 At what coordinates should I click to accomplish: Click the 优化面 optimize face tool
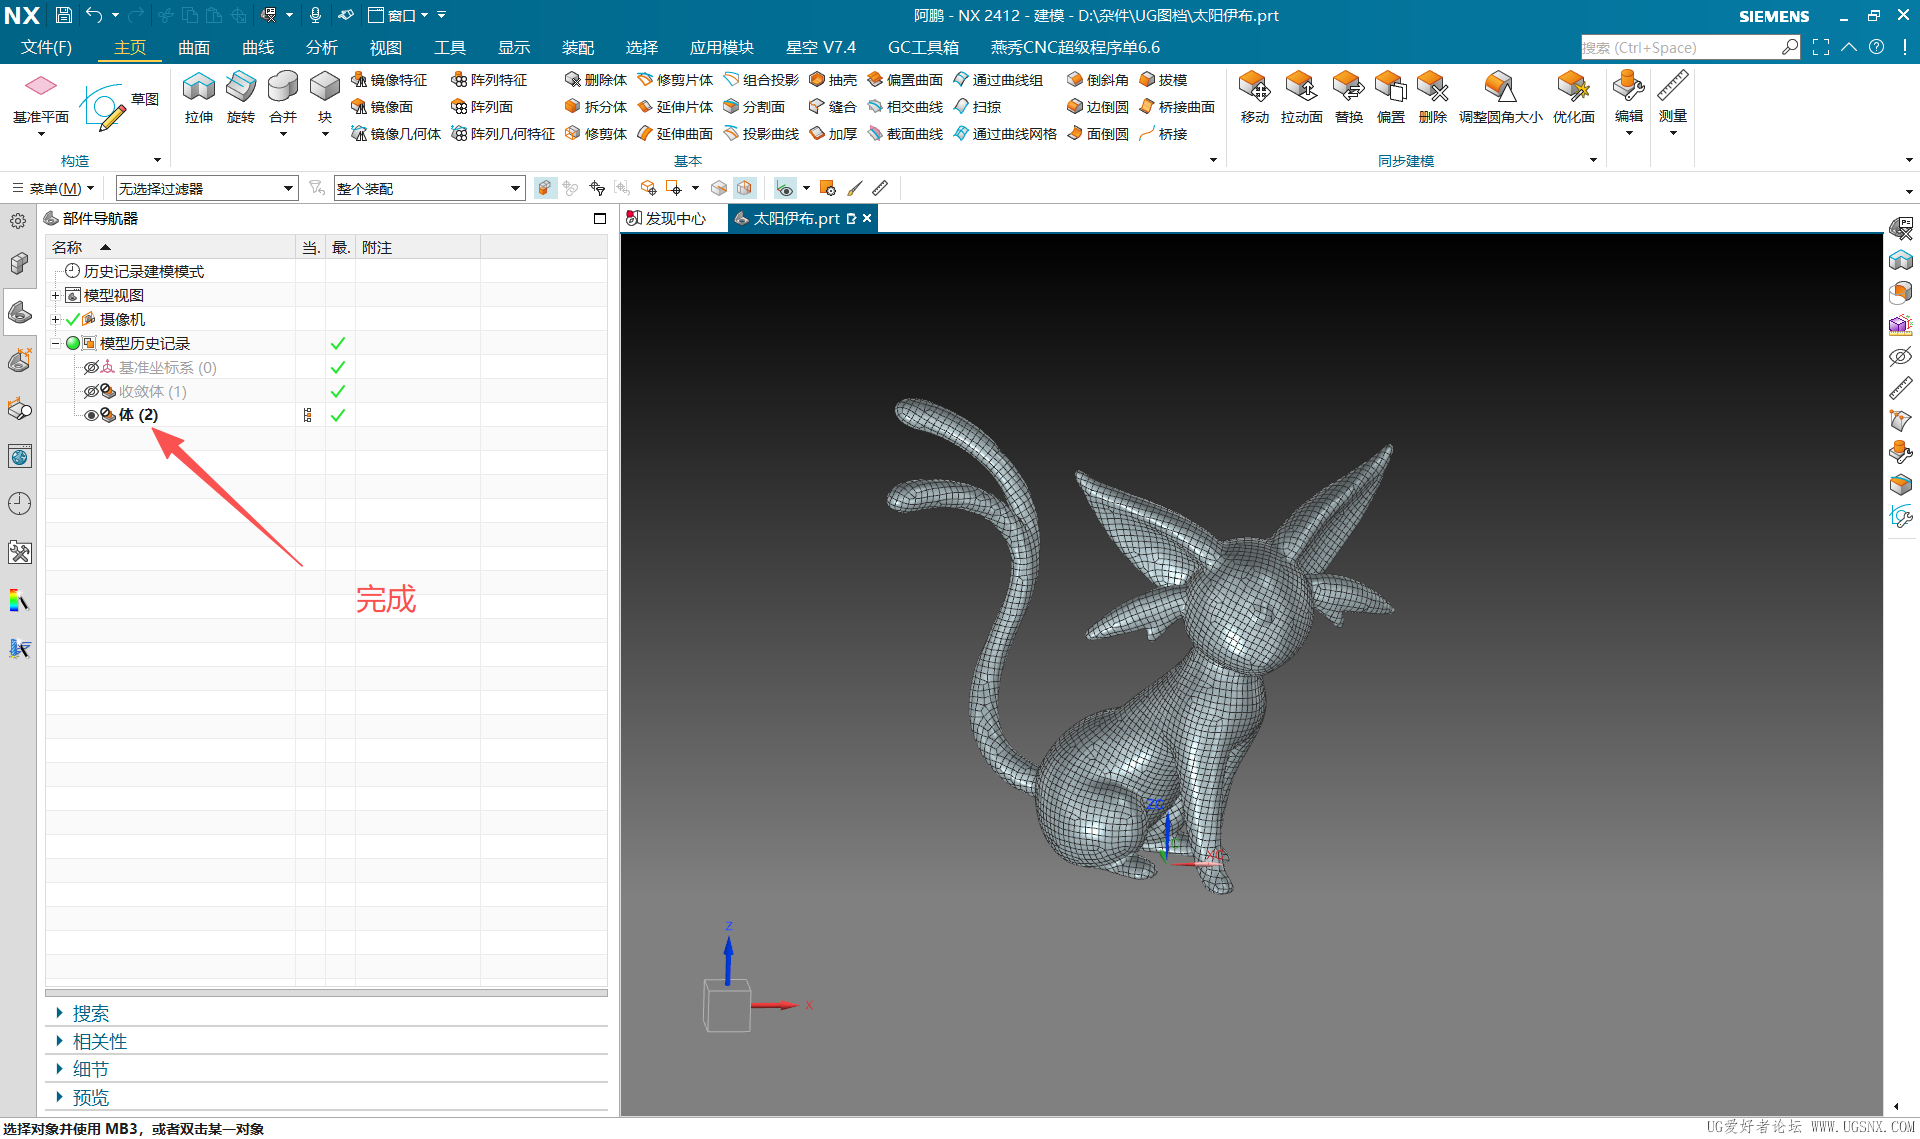coord(1574,98)
